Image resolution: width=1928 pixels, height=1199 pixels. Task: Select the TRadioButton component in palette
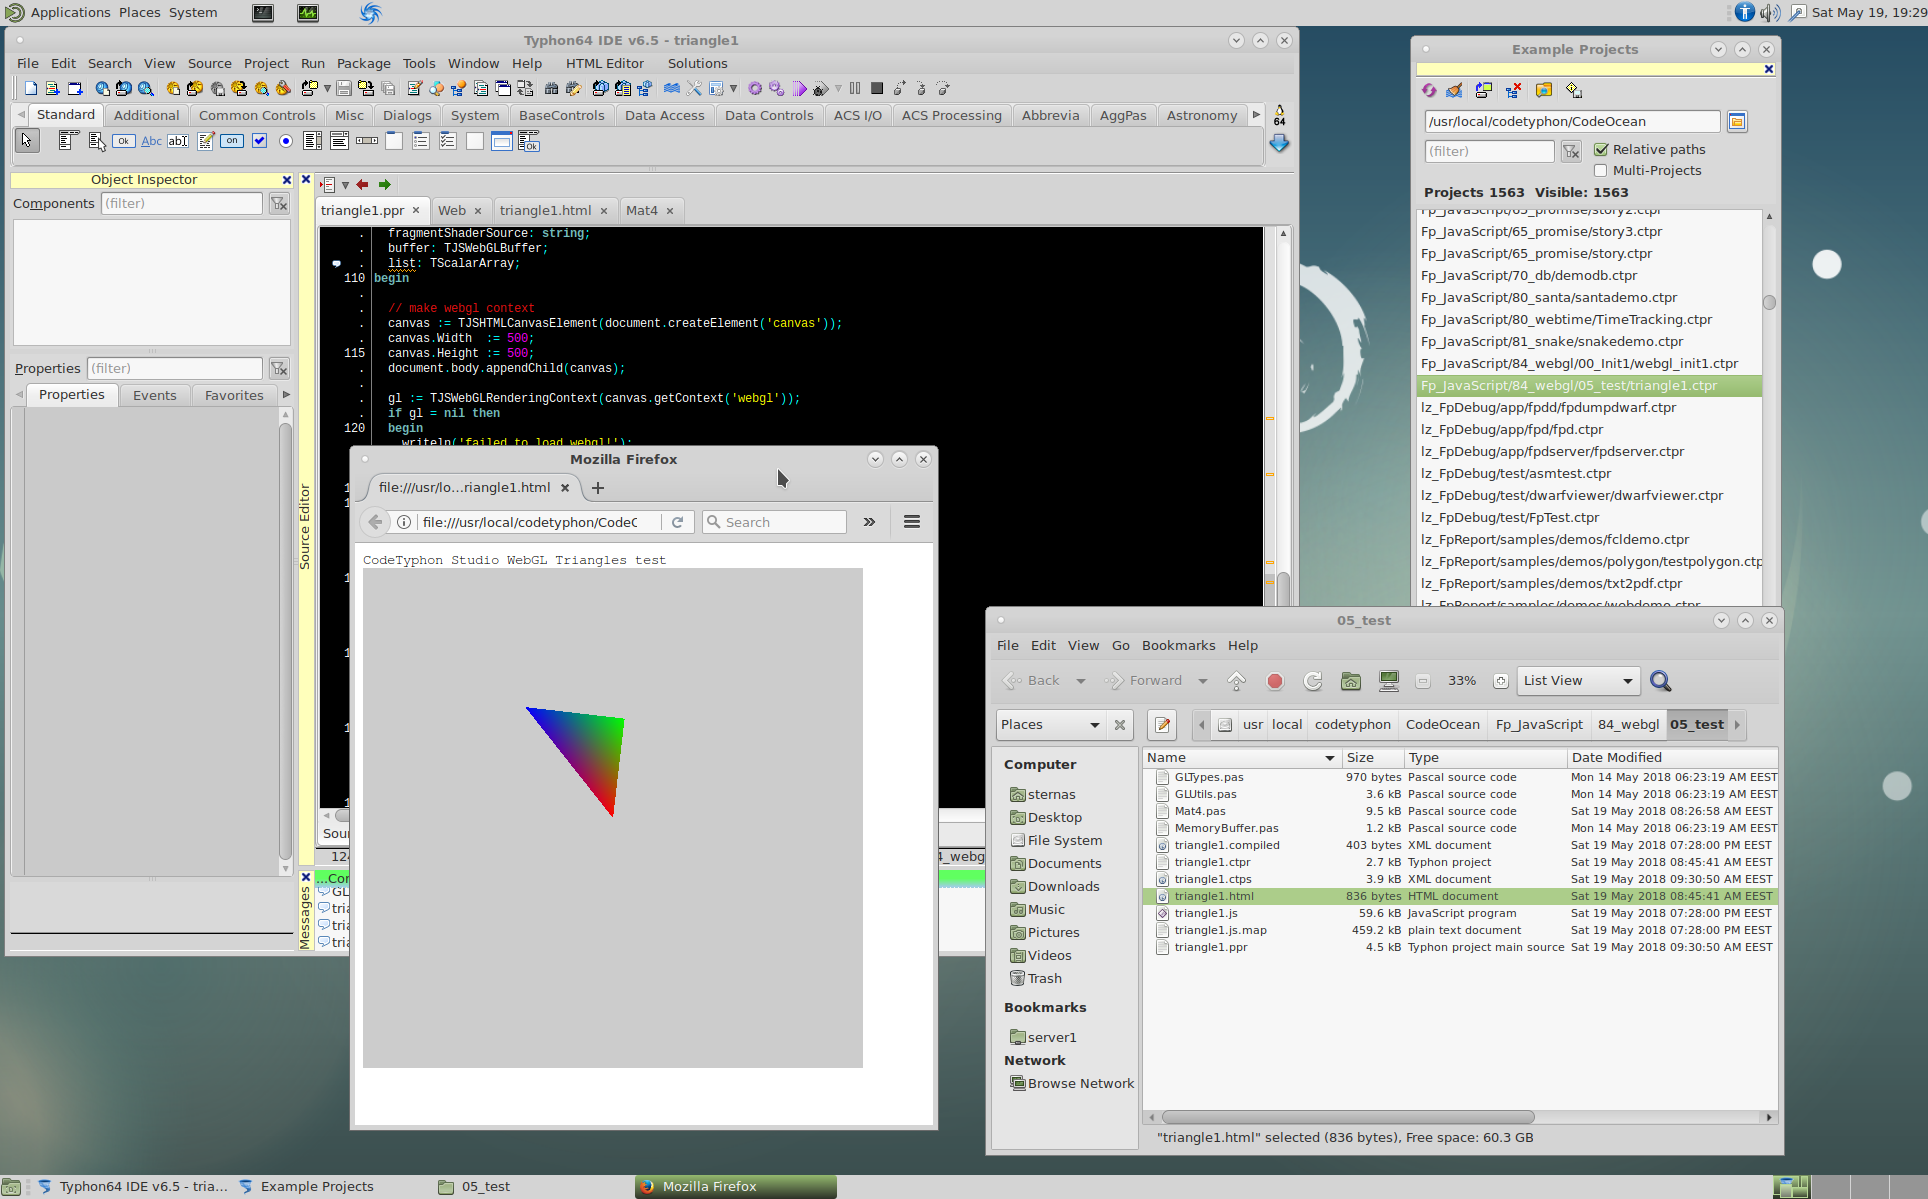(286, 141)
